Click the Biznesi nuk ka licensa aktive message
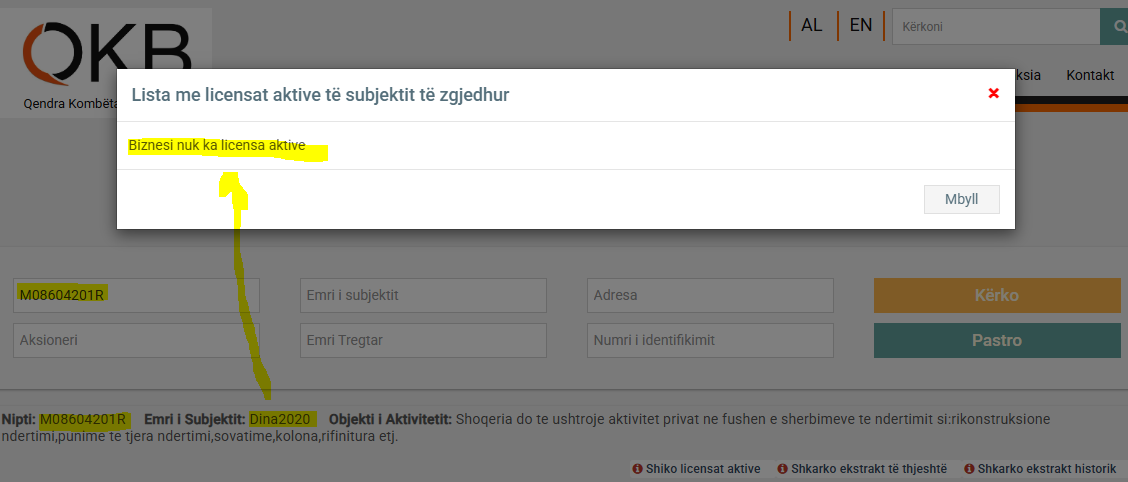This screenshot has width=1128, height=482. coord(217,146)
